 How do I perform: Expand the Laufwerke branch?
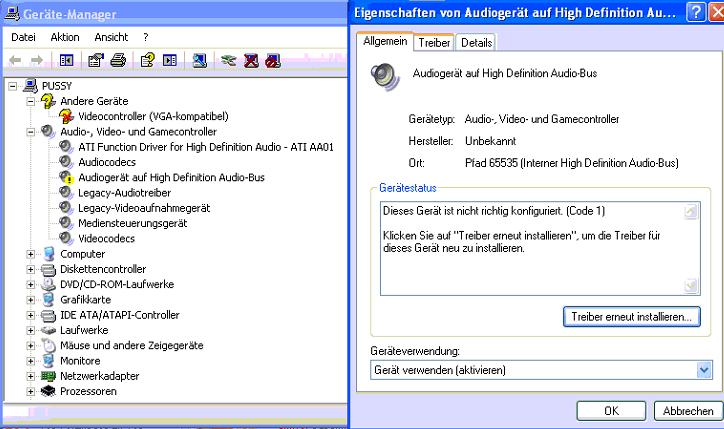tap(30, 330)
